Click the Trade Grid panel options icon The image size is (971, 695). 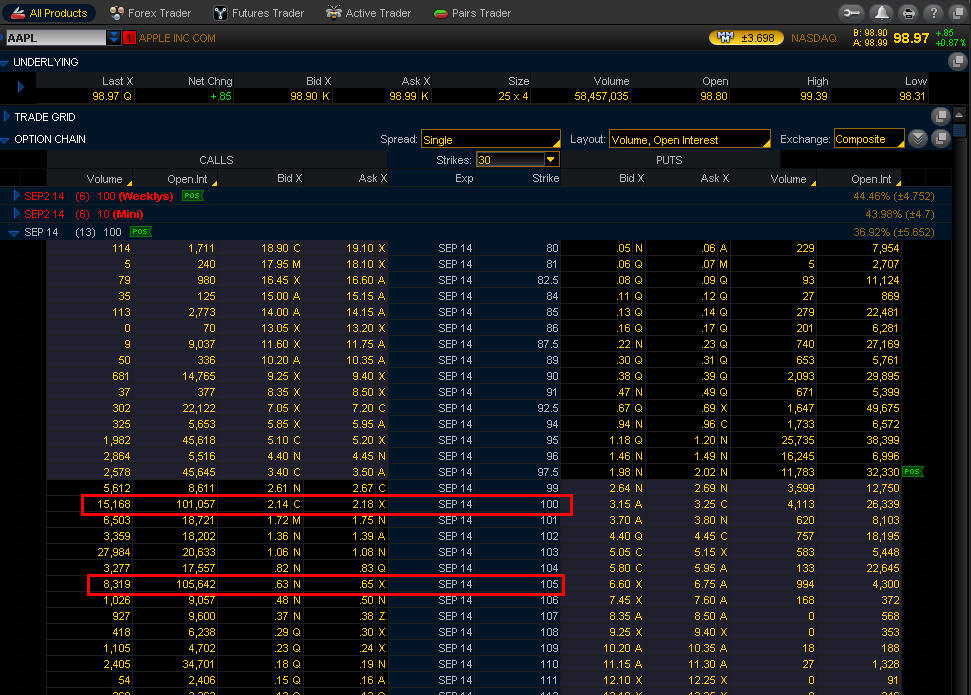pos(940,117)
